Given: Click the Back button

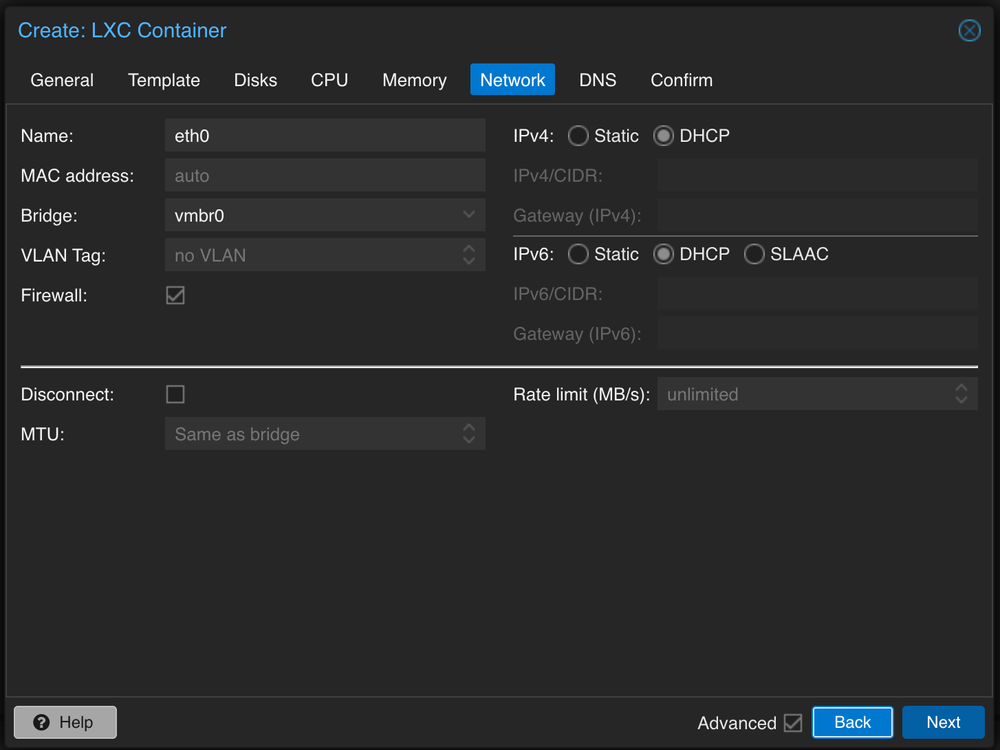Looking at the screenshot, I should pyautogui.click(x=852, y=722).
